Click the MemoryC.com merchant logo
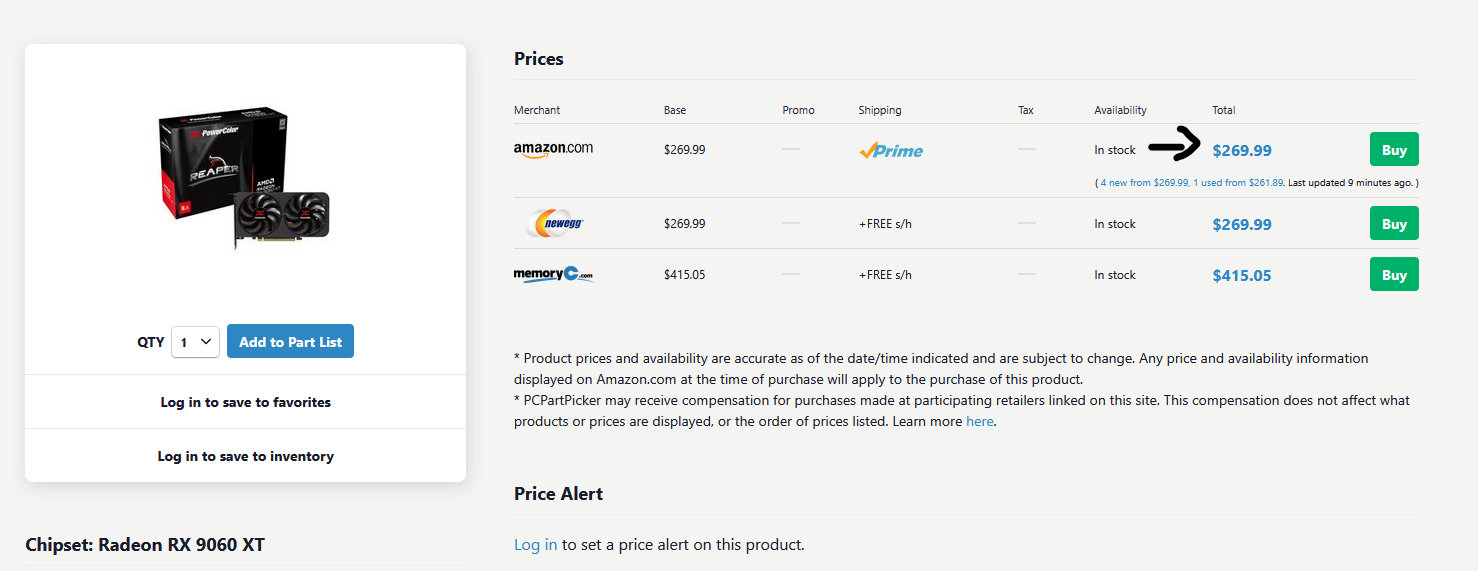Image resolution: width=1478 pixels, height=571 pixels. 553,274
